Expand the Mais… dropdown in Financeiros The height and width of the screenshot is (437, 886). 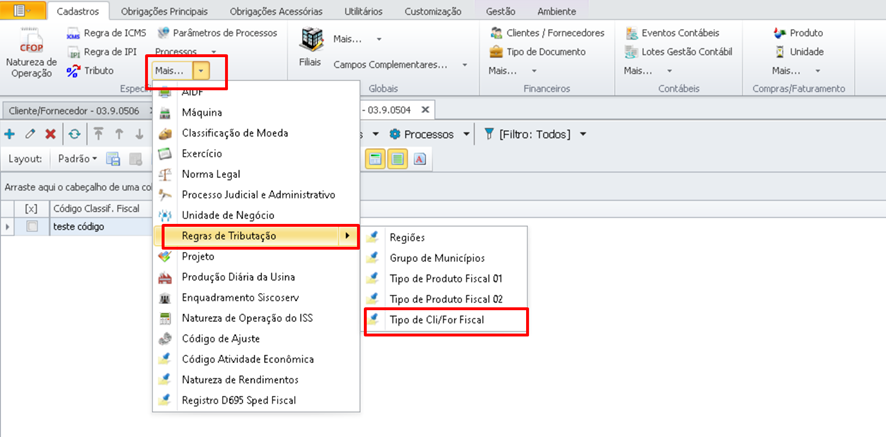[x=533, y=71]
